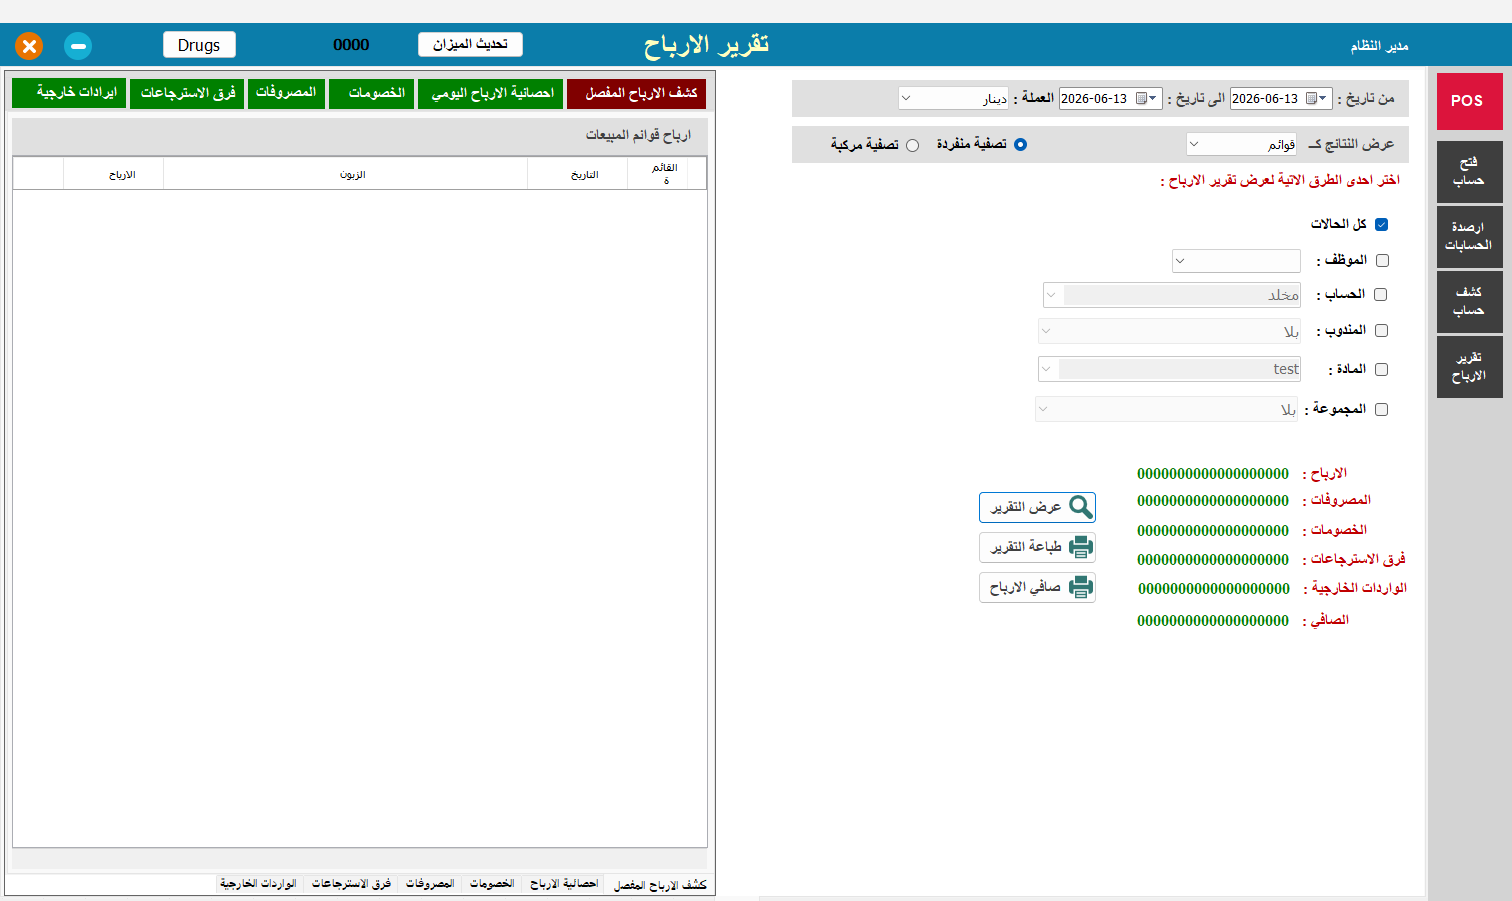Click the Drugs button in header

(199, 45)
